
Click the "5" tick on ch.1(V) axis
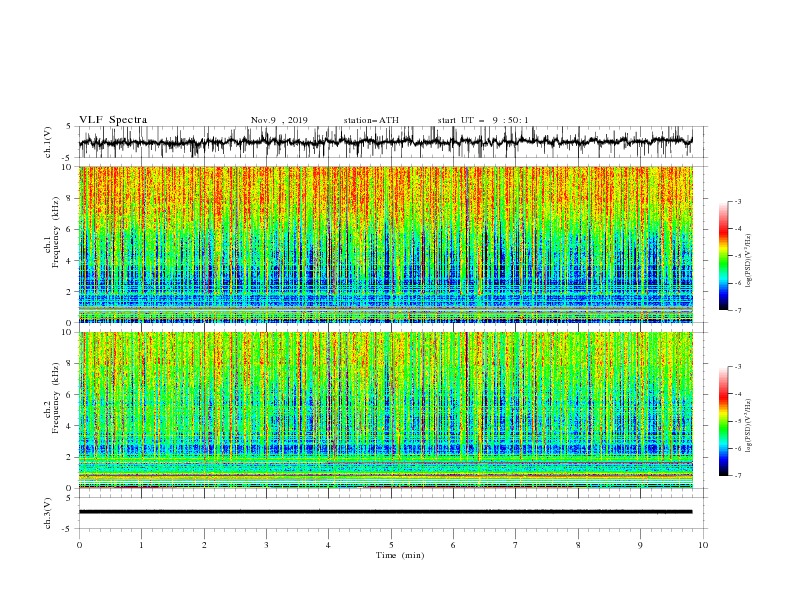69,127
